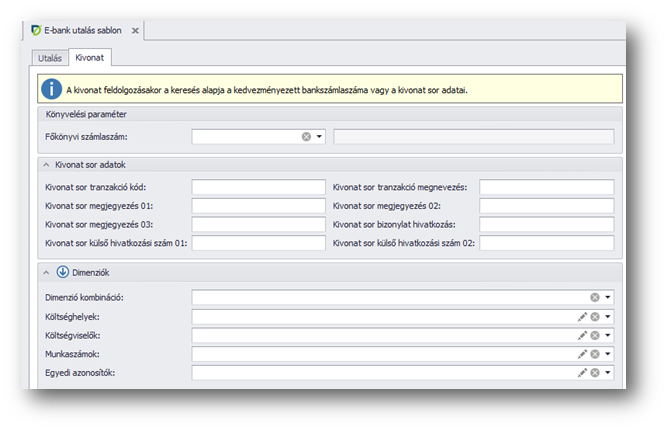Screen dimensions: 668x431
Task: Close the E-bank utalás sablon tab
Action: (x=136, y=31)
